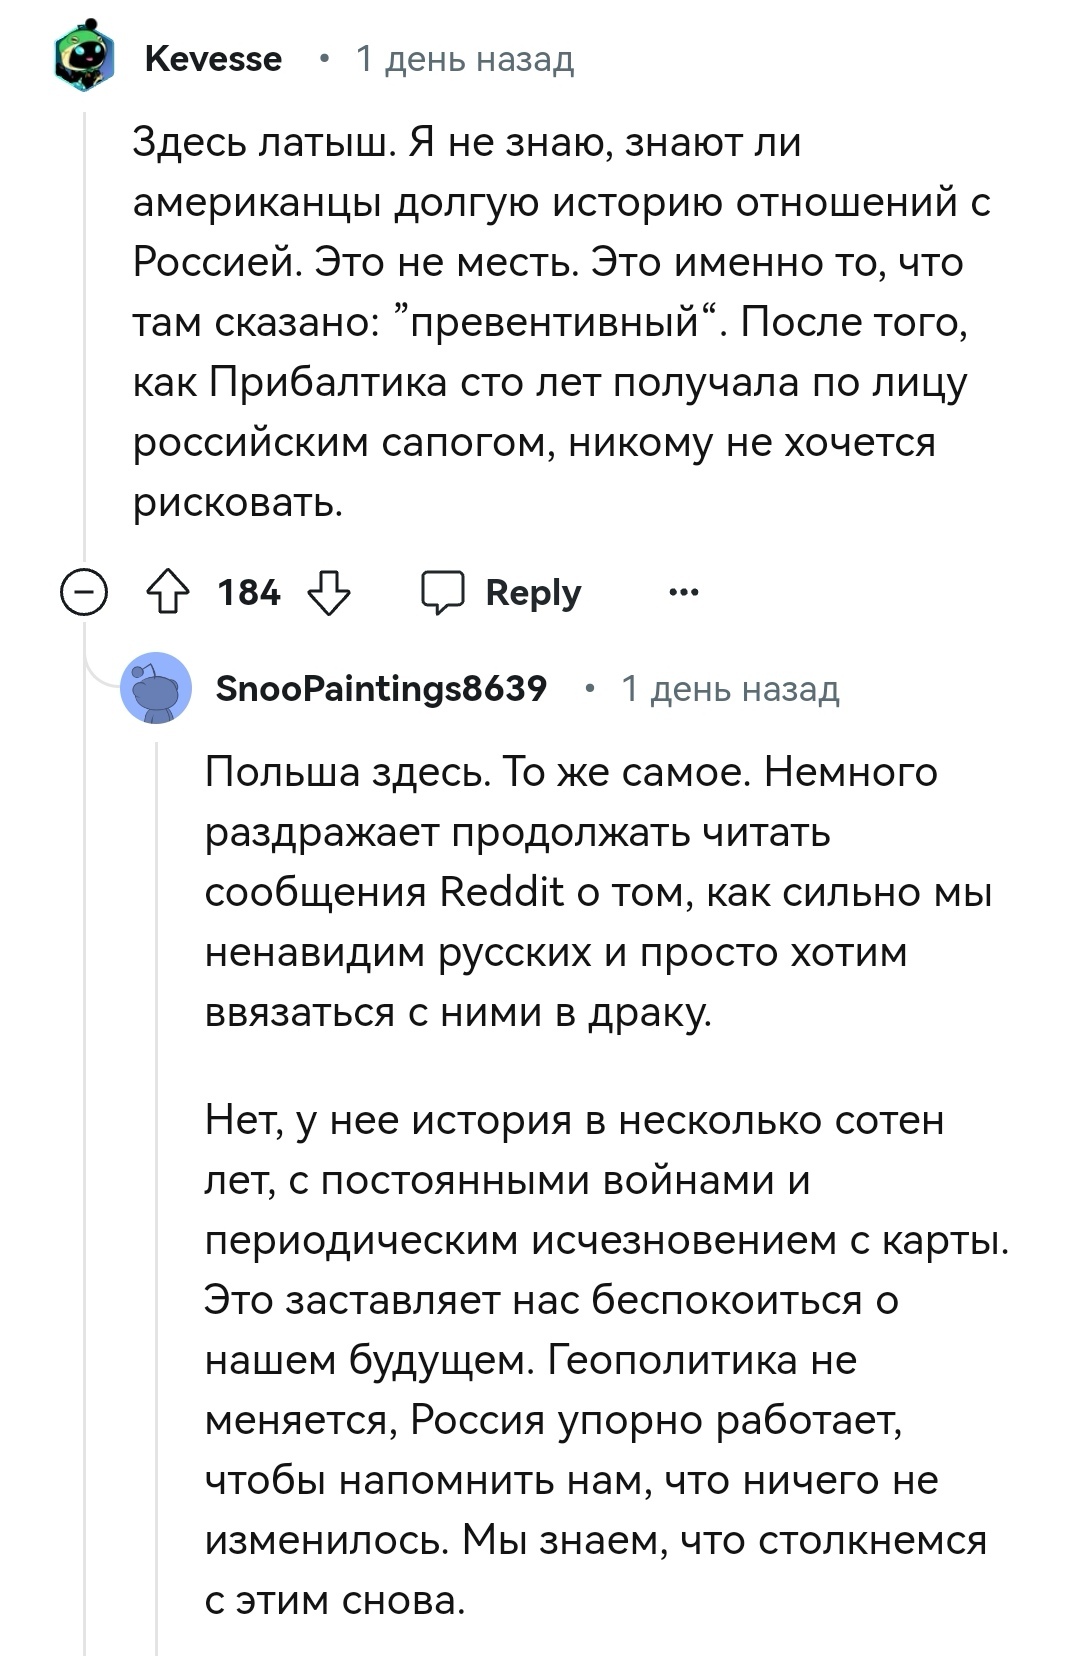The width and height of the screenshot is (1080, 1656).
Task: Click SnooPaintings8639's "1 день назад" timestamp
Action: point(730,688)
